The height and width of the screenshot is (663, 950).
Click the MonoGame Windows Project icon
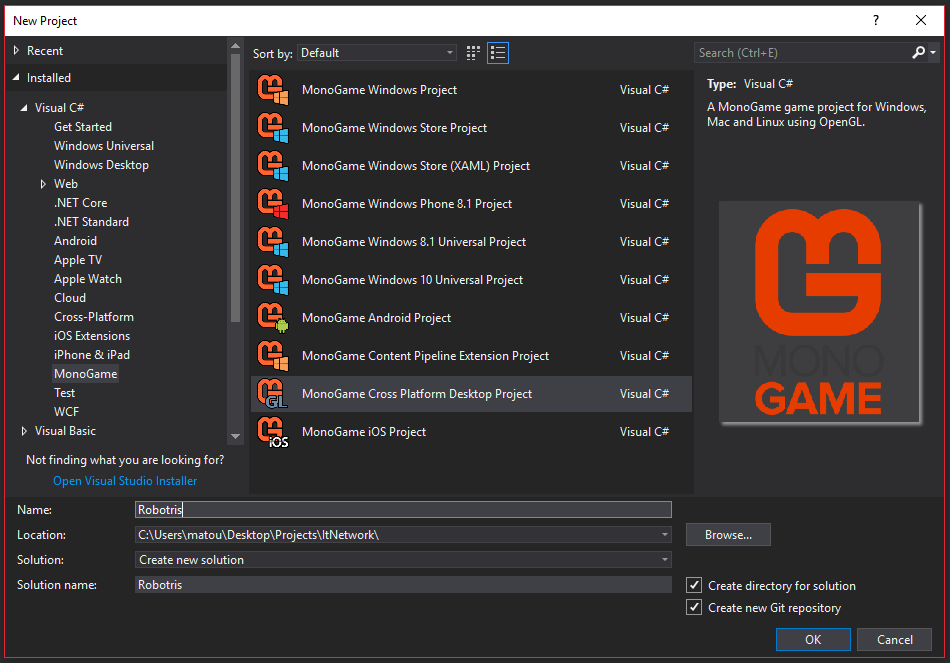(x=272, y=90)
